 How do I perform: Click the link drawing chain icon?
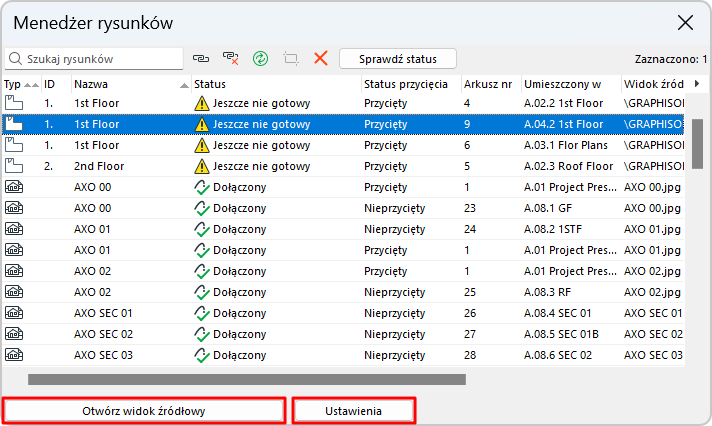tap(201, 59)
